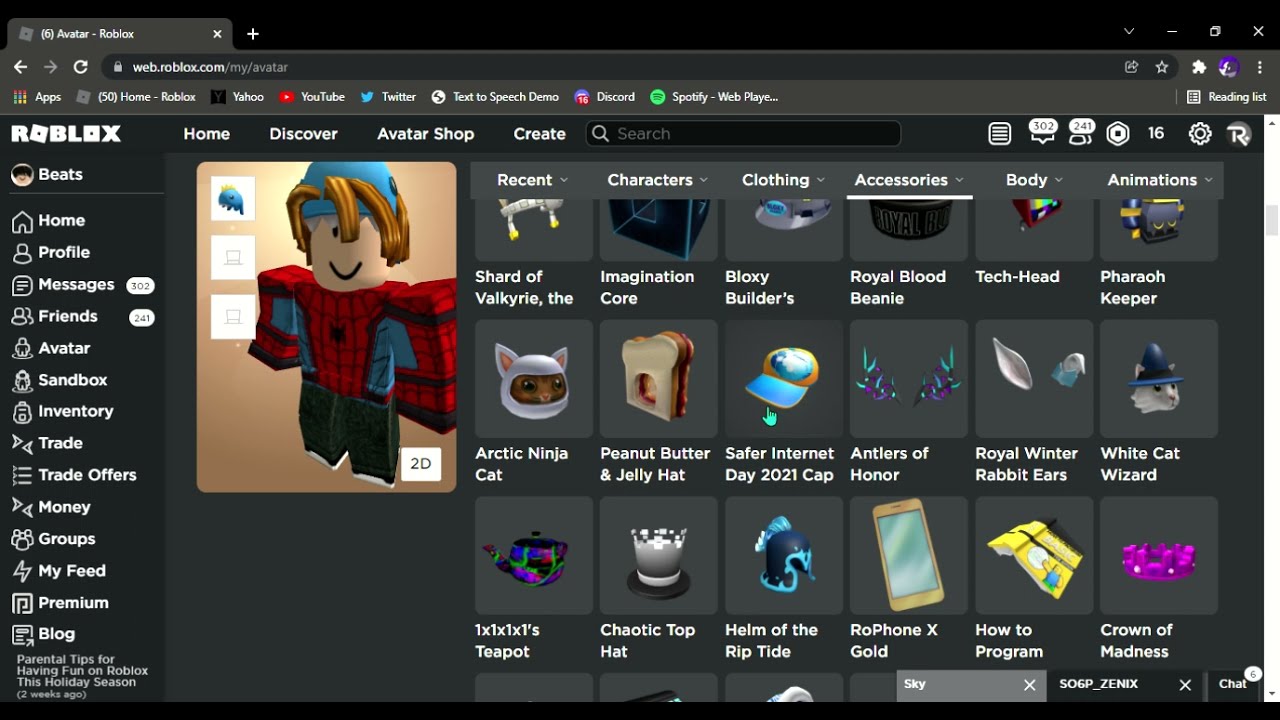Expand the Accessories dropdown
This screenshot has height=720, width=1280.
(x=909, y=180)
